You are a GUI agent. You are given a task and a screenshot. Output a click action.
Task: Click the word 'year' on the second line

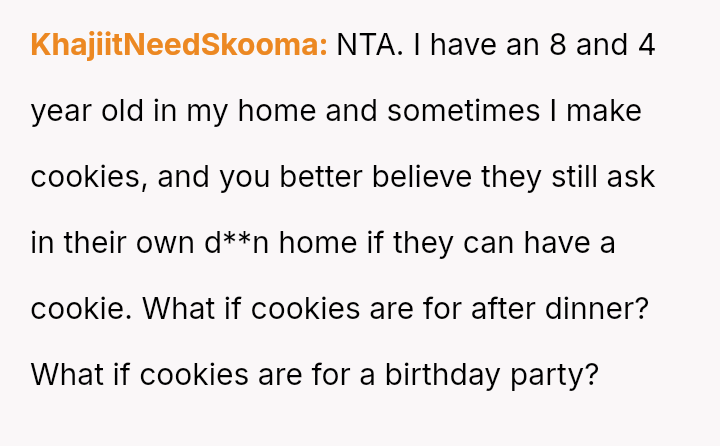[62, 111]
